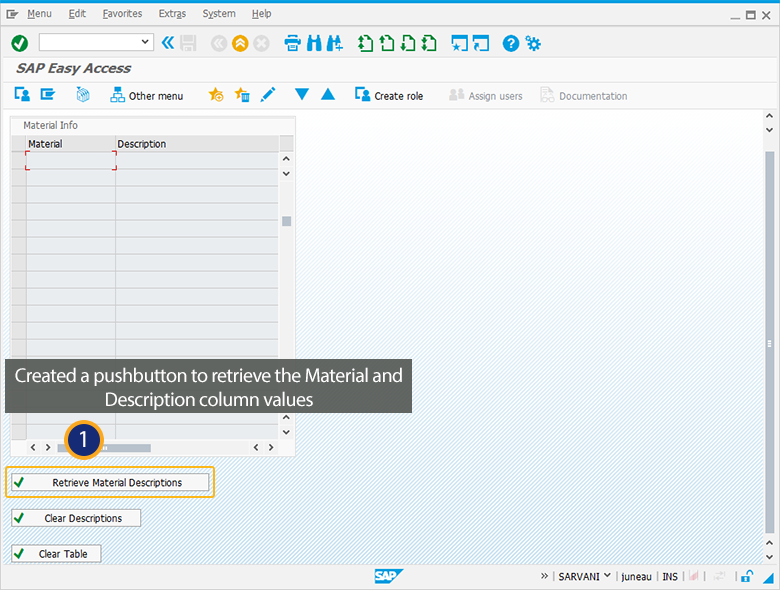
Task: Click the Print icon
Action: [x=292, y=43]
